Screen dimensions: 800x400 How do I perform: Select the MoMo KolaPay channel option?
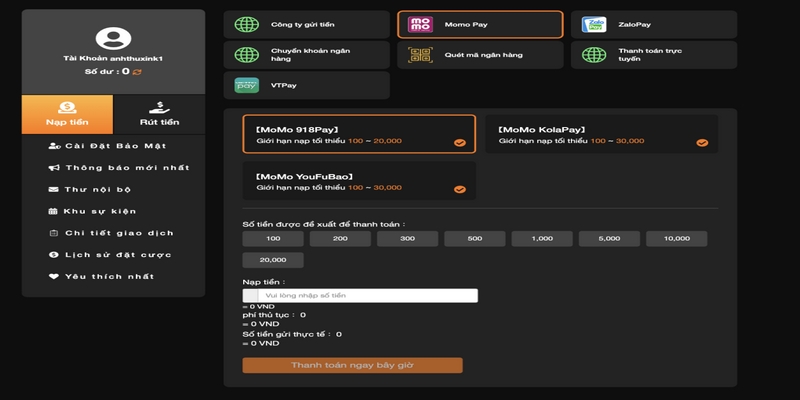click(x=601, y=134)
